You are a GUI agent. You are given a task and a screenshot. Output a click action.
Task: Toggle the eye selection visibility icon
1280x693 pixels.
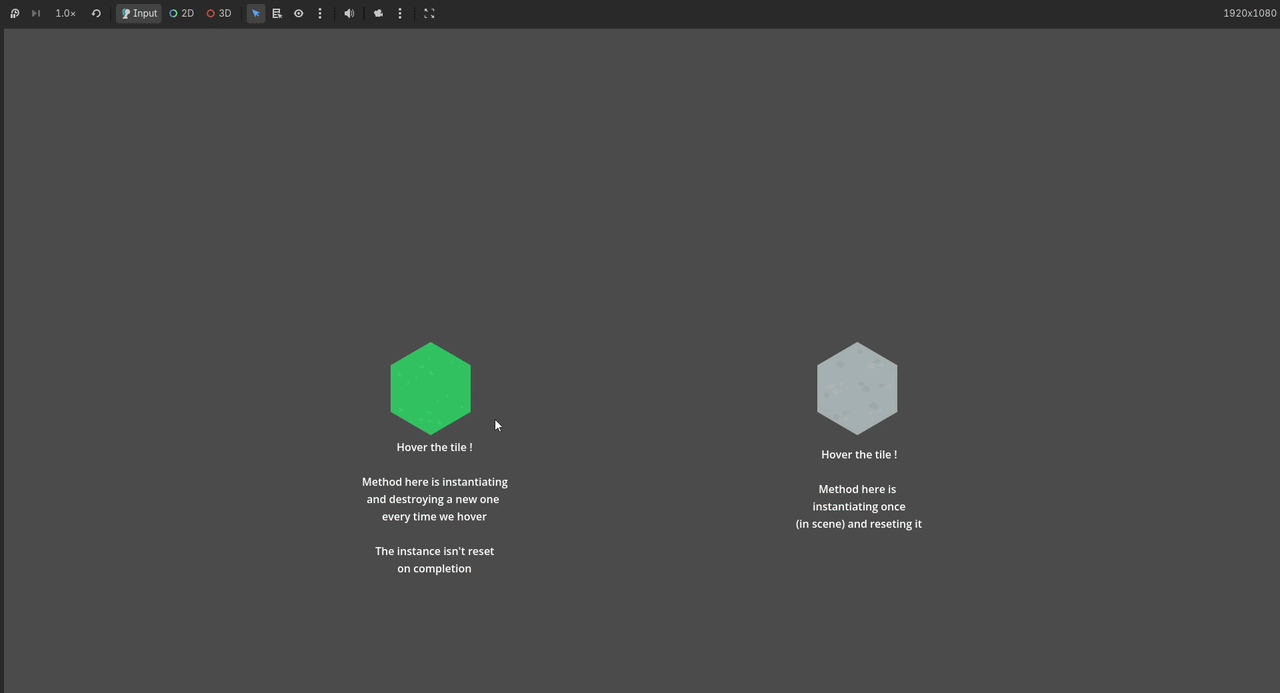click(x=298, y=13)
